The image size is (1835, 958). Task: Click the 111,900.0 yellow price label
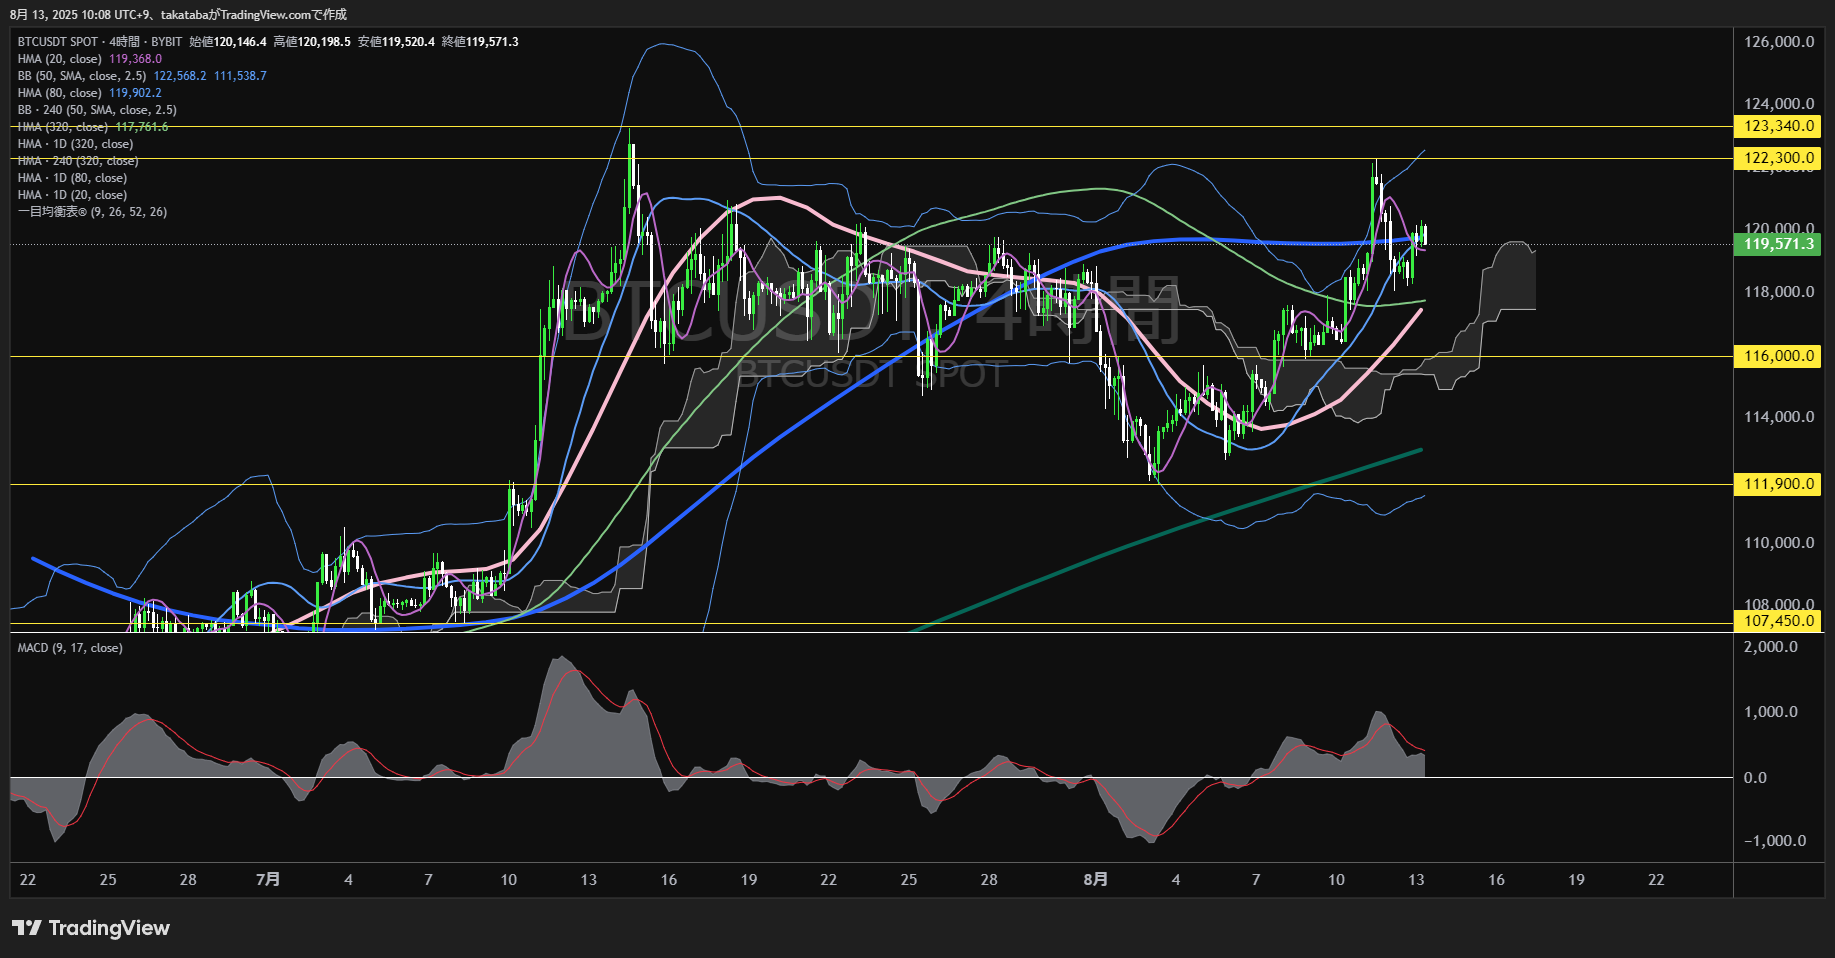[1778, 484]
